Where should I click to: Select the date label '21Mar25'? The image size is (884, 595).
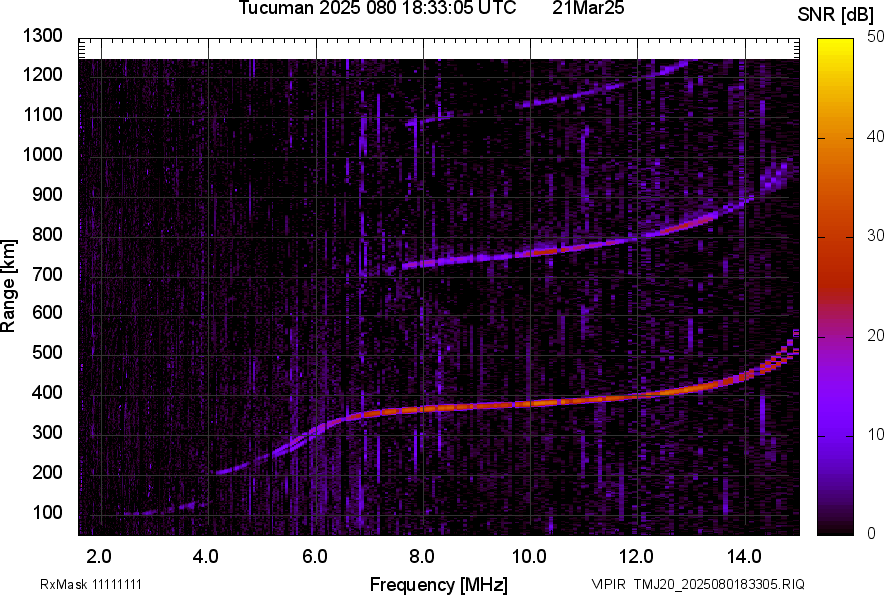pyautogui.click(x=588, y=8)
